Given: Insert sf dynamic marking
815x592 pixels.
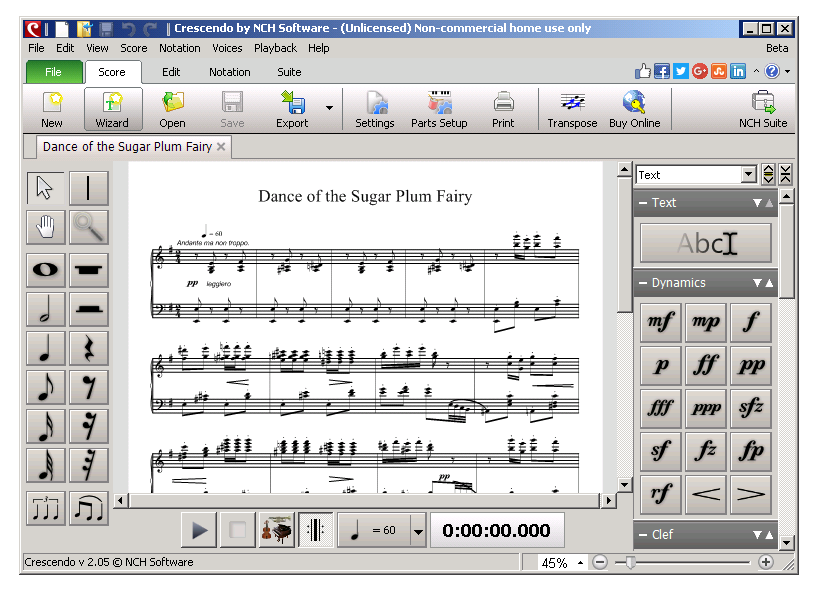Looking at the screenshot, I should (x=661, y=451).
